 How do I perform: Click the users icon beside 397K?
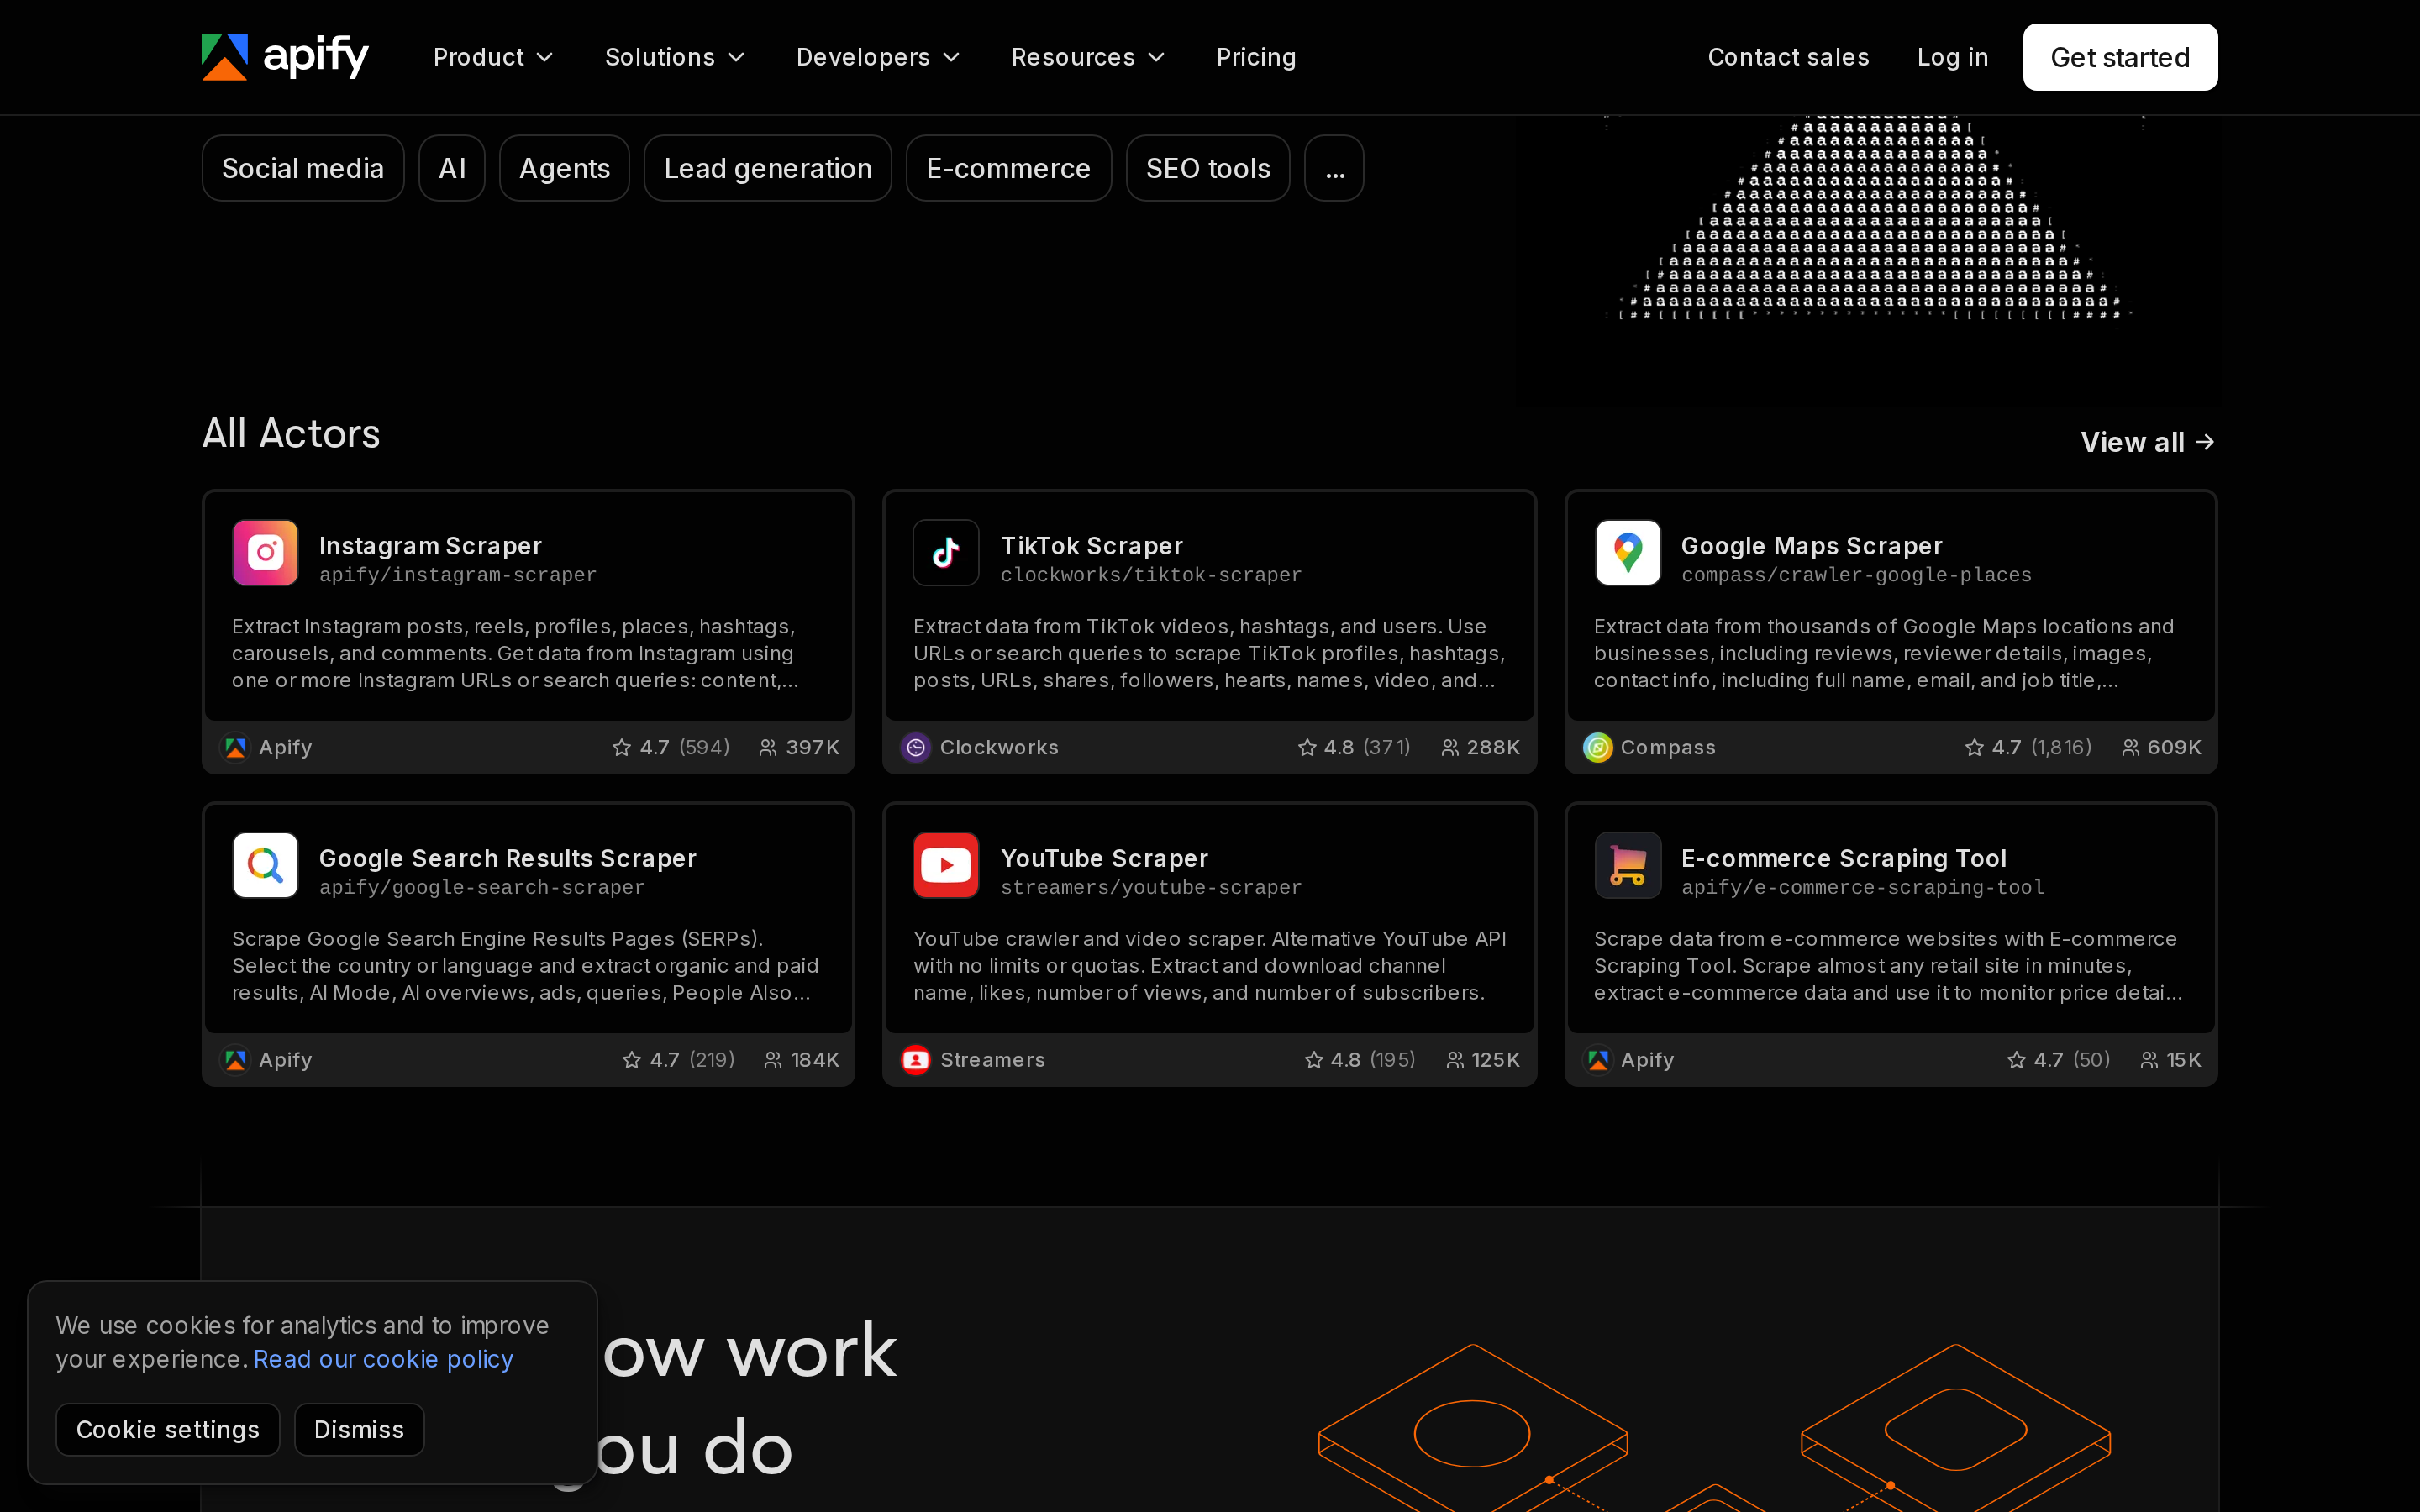click(767, 748)
